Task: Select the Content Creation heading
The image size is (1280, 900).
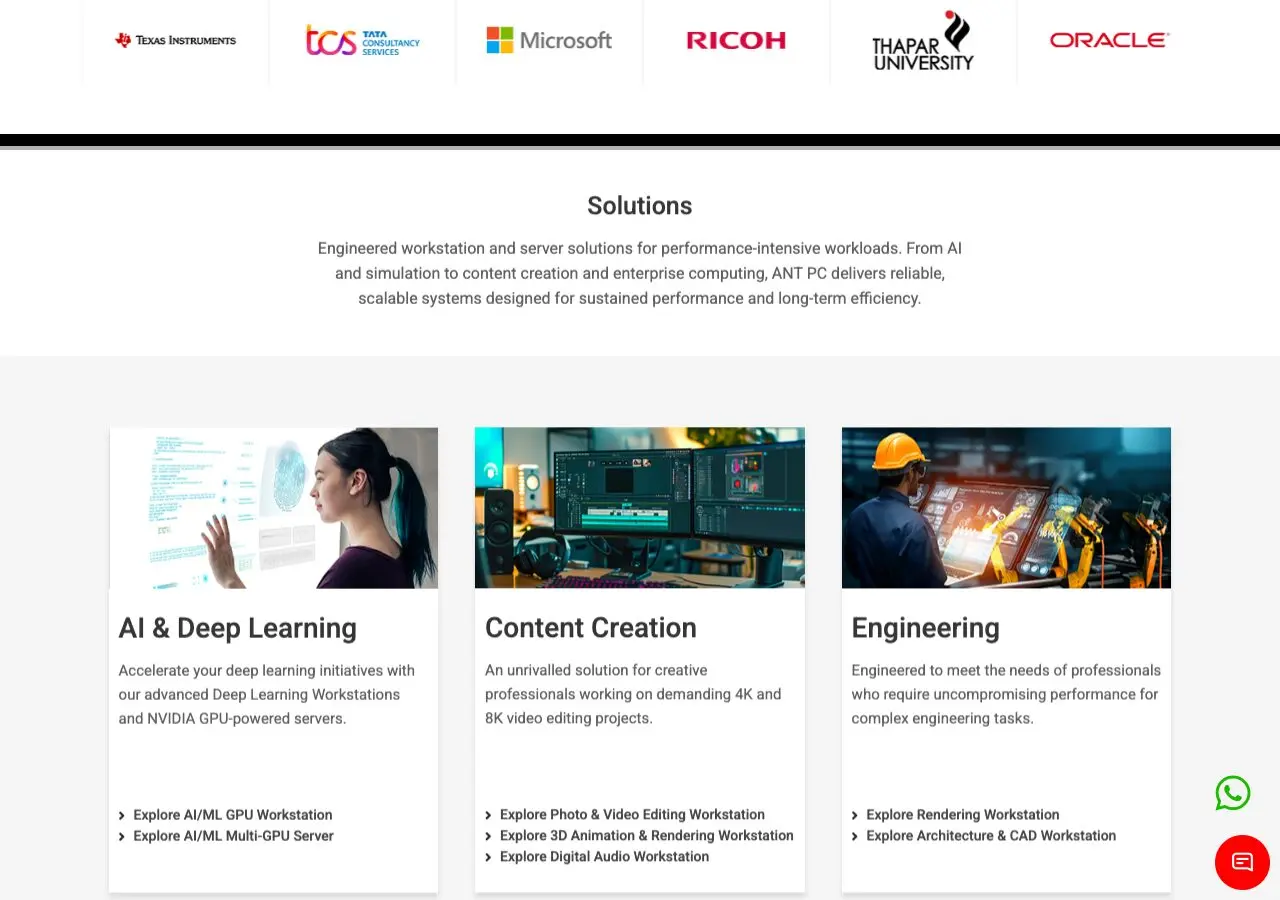Action: pos(591,628)
